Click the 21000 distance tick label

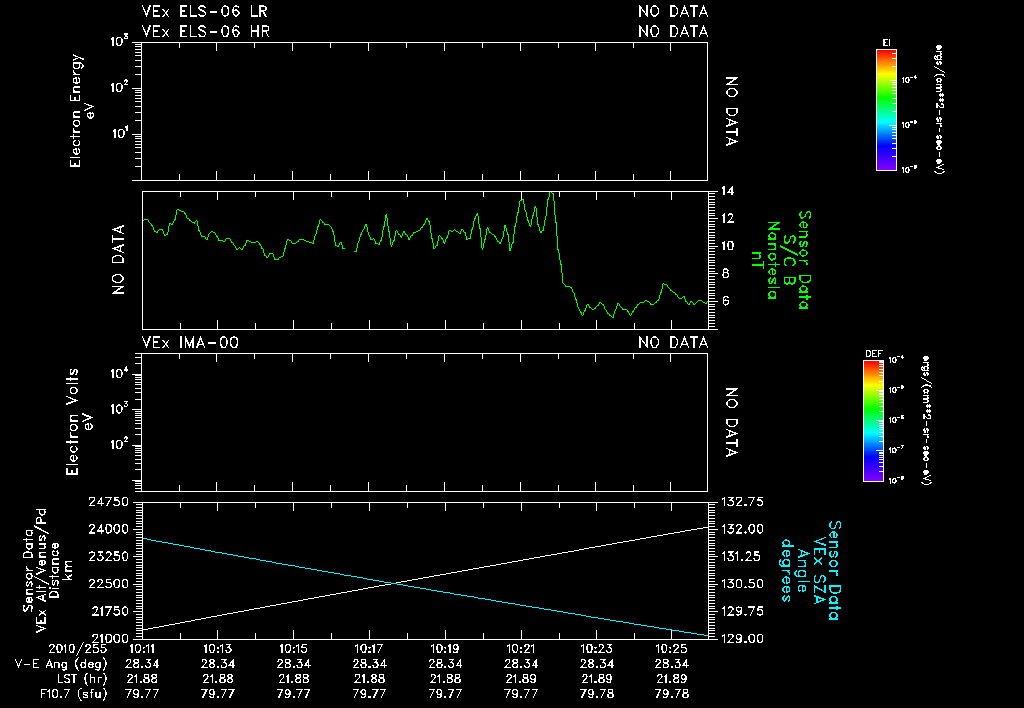(x=108, y=638)
